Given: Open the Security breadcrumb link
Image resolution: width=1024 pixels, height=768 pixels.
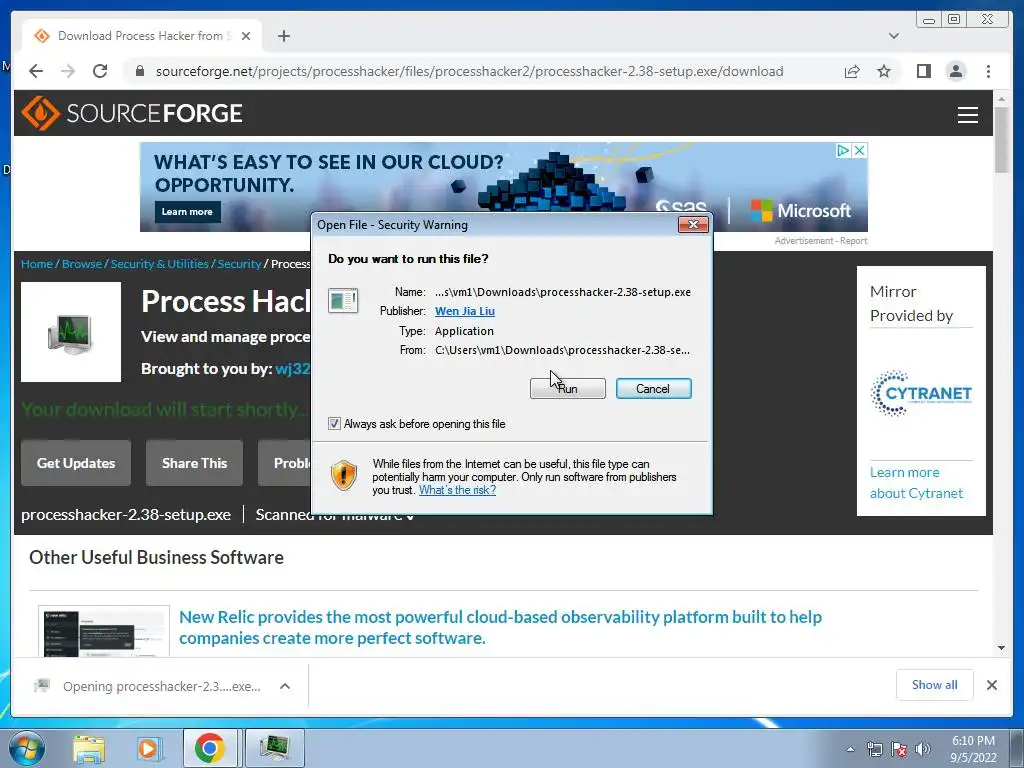Looking at the screenshot, I should point(239,264).
